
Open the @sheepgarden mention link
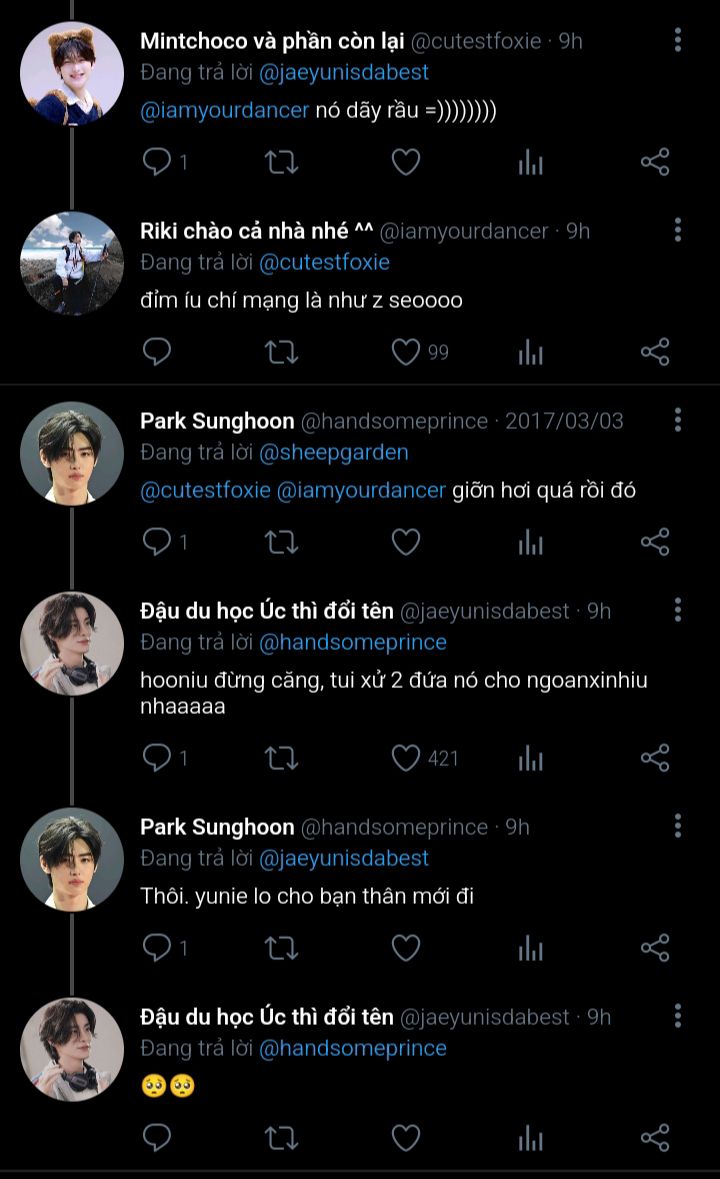[x=334, y=452]
